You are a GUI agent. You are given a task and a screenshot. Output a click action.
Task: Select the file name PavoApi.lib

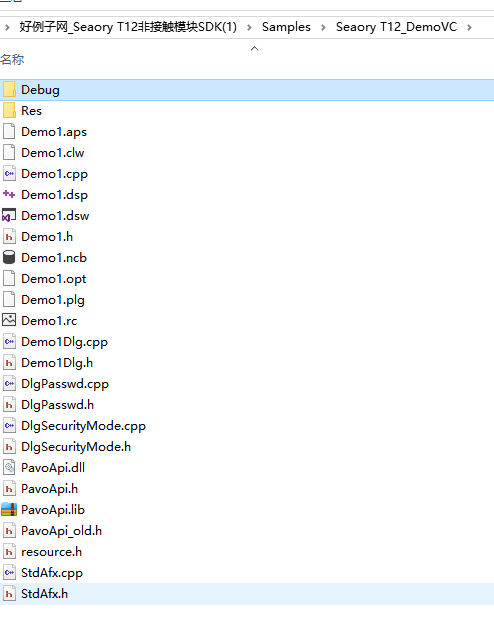(x=53, y=510)
